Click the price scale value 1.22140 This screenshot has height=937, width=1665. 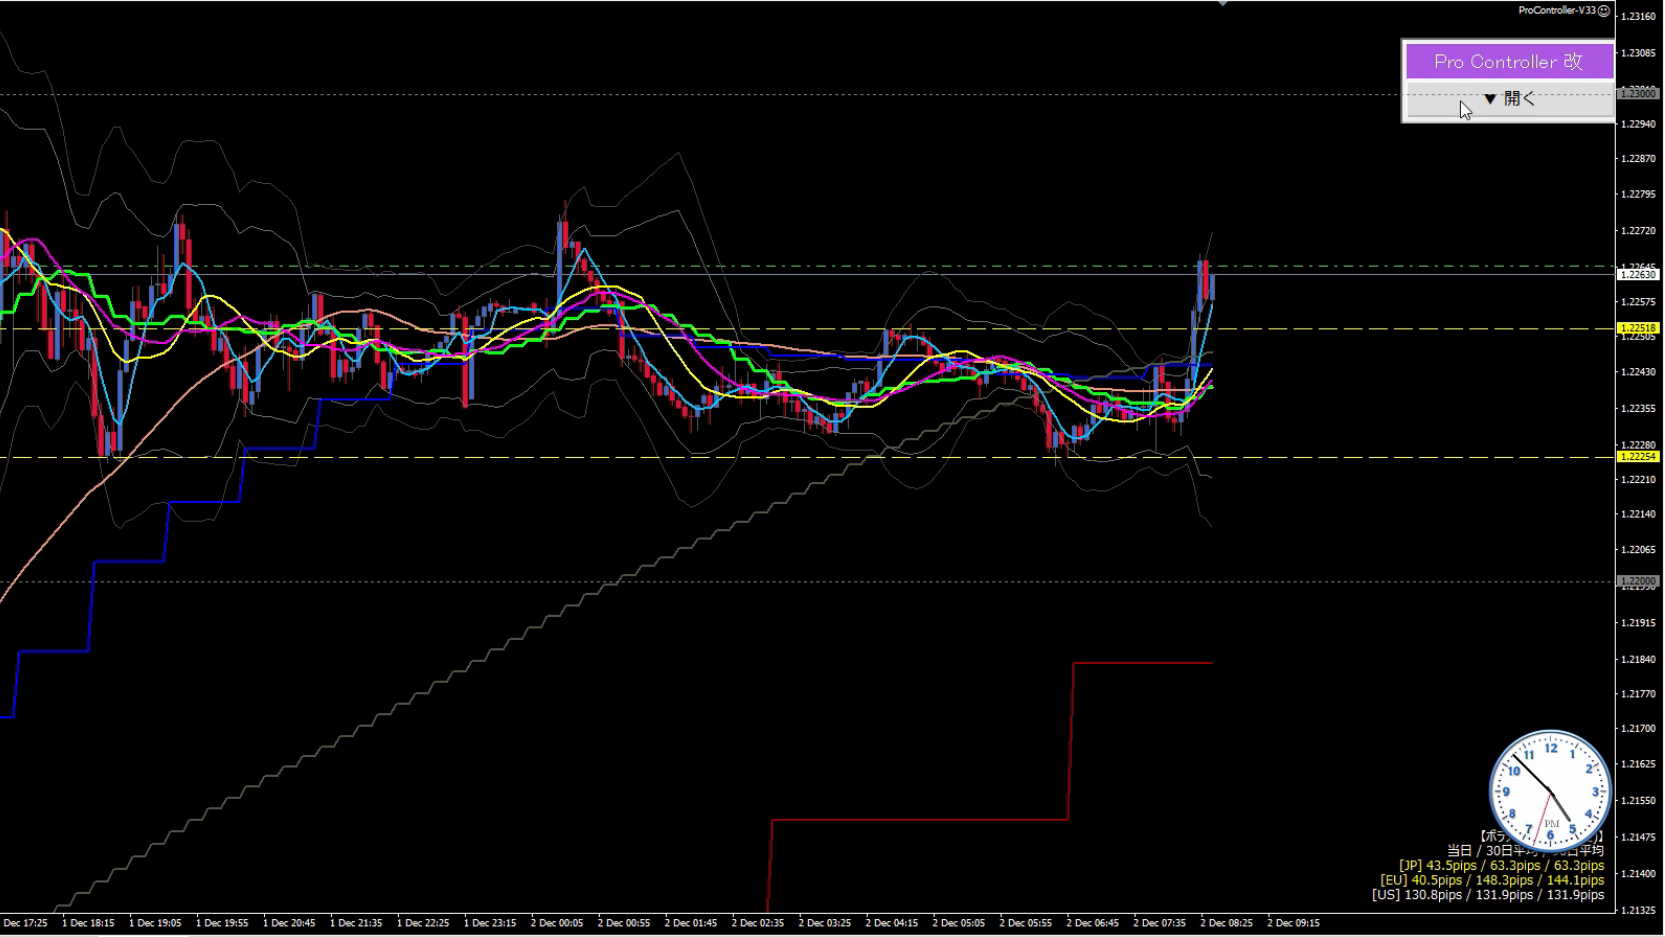(x=1638, y=514)
